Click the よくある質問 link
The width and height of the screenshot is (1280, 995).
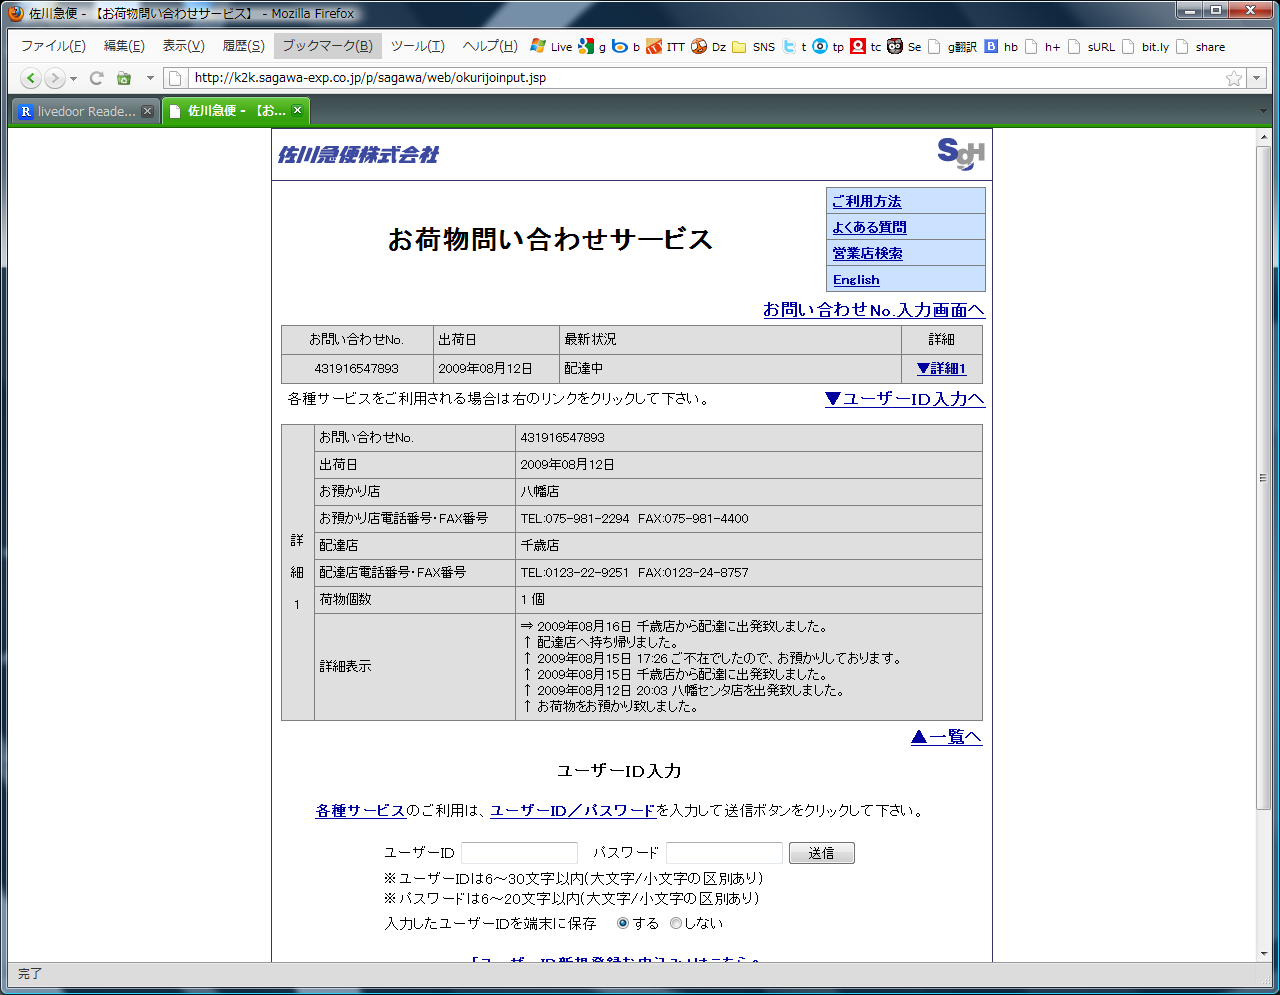(870, 227)
